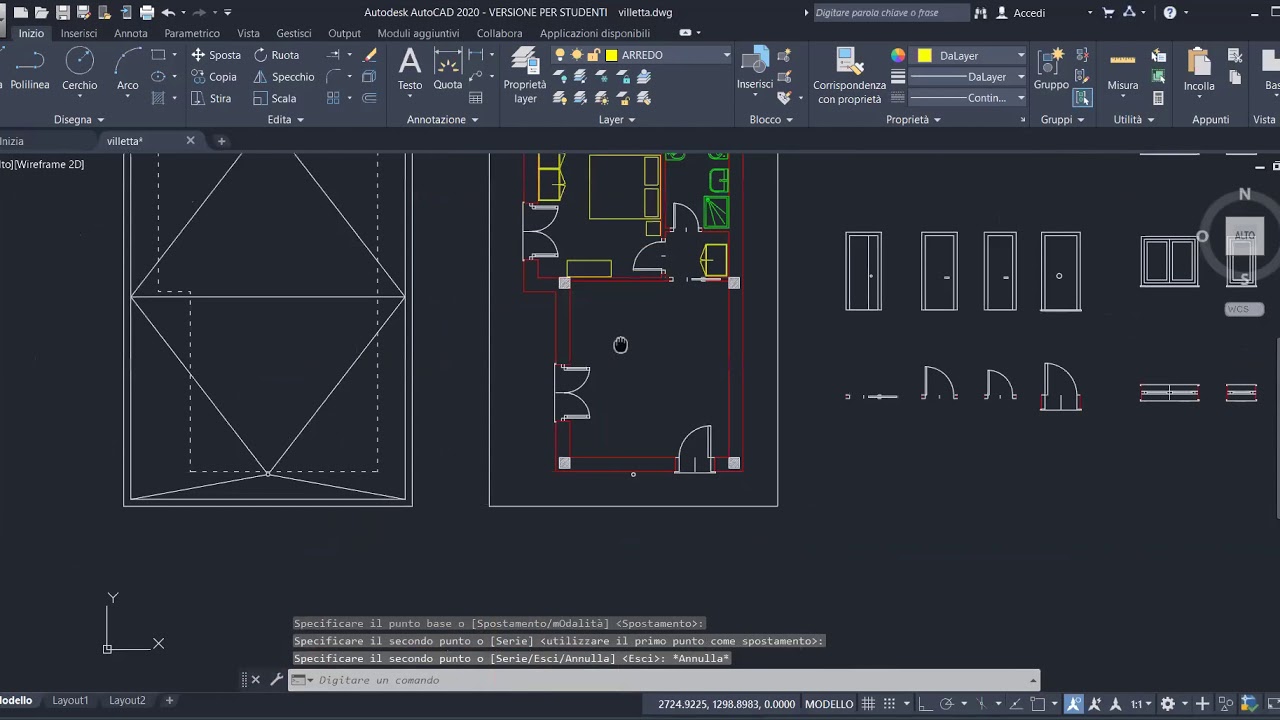Select the Quota dimension tool
1280x720 pixels.
coord(448,70)
